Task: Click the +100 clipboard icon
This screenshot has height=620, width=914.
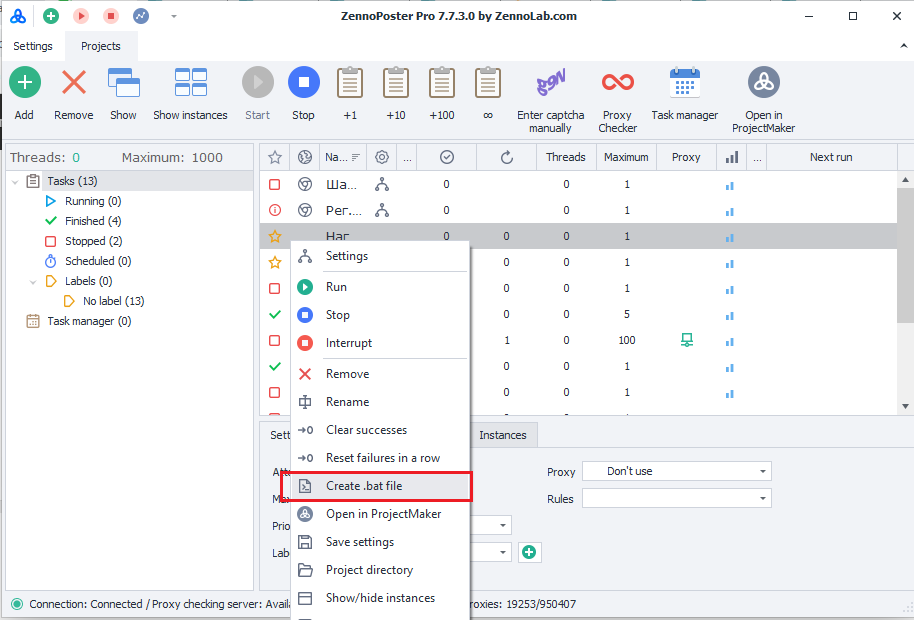Action: click(x=442, y=82)
